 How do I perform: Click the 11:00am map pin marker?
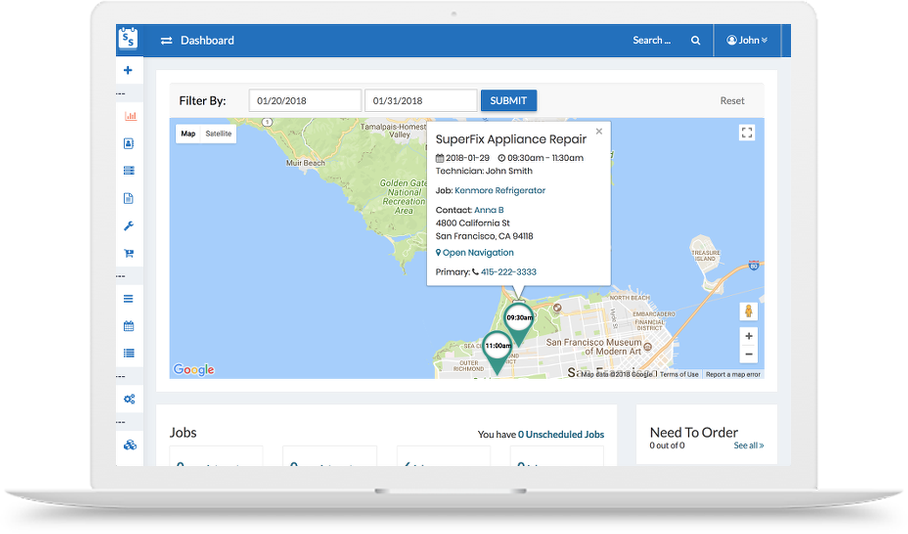pos(497,352)
